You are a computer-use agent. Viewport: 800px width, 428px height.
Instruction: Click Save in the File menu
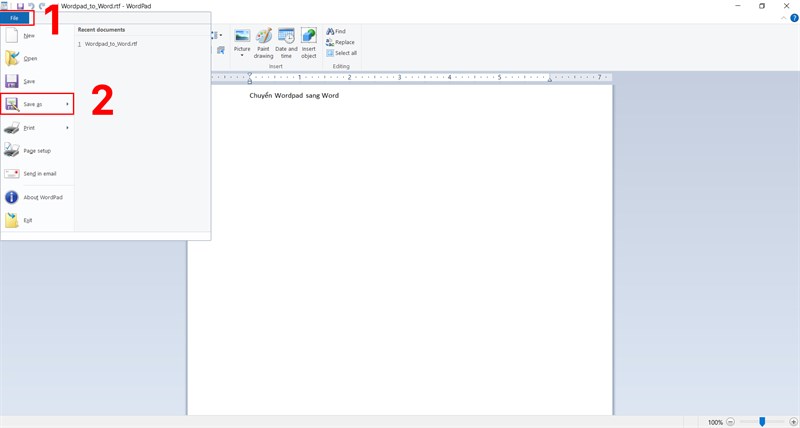[37, 82]
